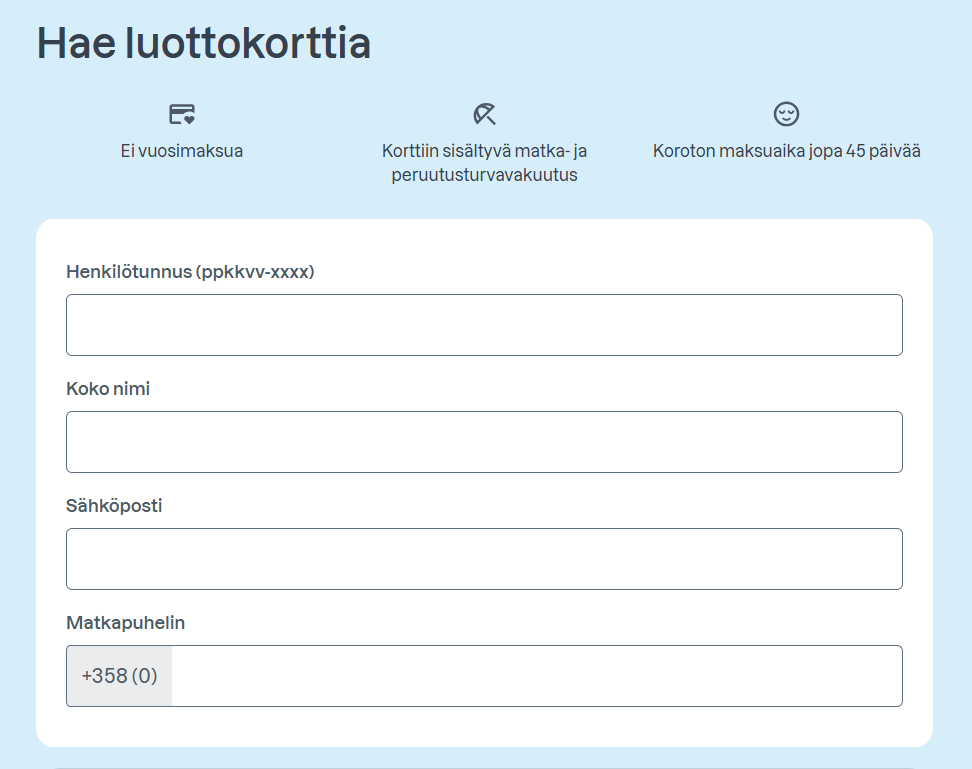The image size is (972, 769).
Task: Click the +358 (0) country code prefix
Action: 119,676
